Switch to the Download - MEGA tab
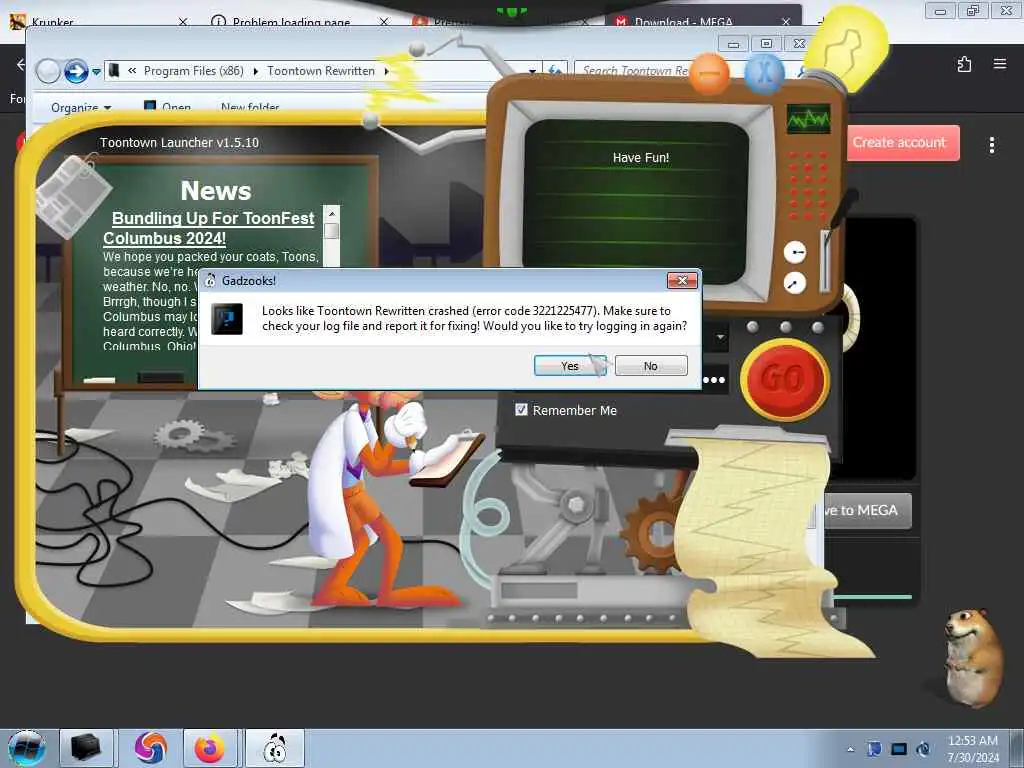Image resolution: width=1024 pixels, height=768 pixels. (x=683, y=22)
